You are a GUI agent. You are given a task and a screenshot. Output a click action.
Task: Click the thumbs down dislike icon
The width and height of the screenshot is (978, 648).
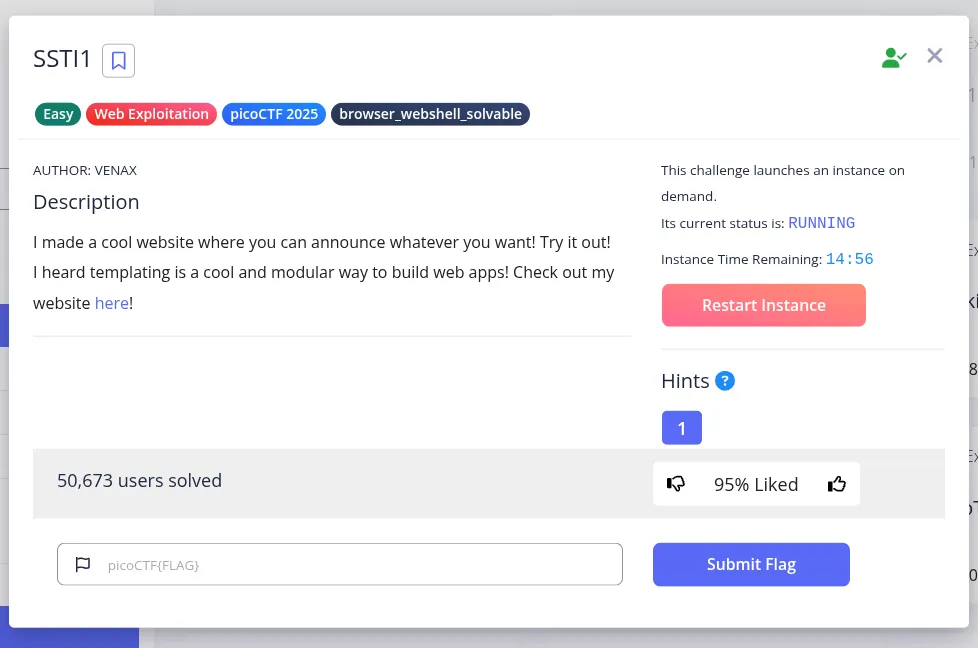676,484
